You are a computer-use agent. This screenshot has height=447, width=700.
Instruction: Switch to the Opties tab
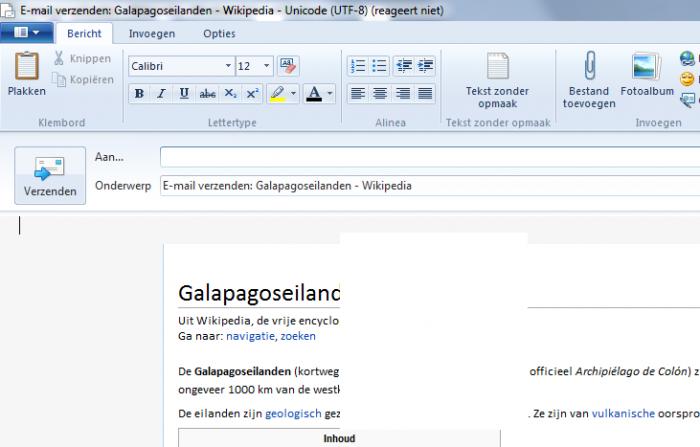point(219,33)
